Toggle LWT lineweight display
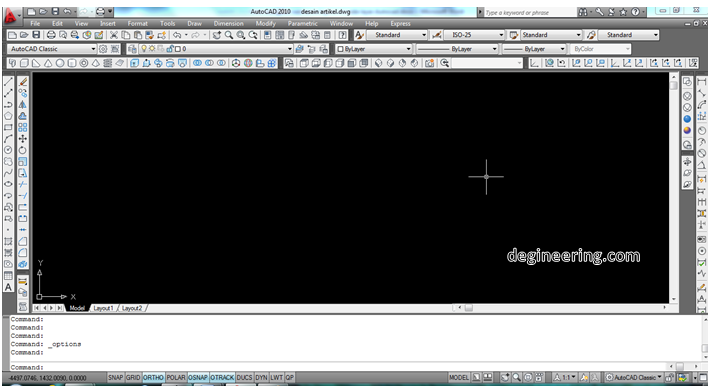 point(277,377)
